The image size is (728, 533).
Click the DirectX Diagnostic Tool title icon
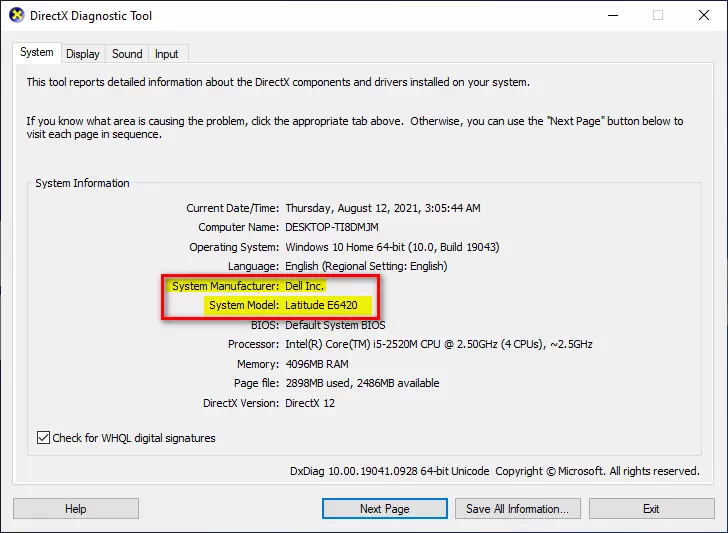click(x=17, y=15)
